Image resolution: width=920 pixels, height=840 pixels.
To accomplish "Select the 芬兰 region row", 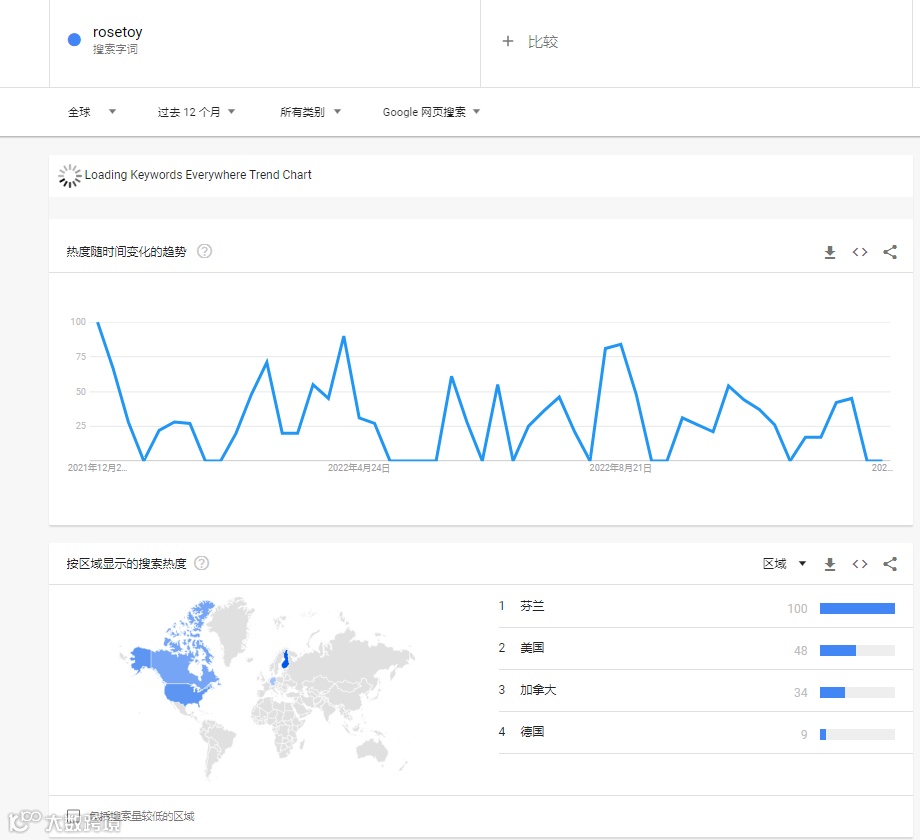I will pos(705,607).
